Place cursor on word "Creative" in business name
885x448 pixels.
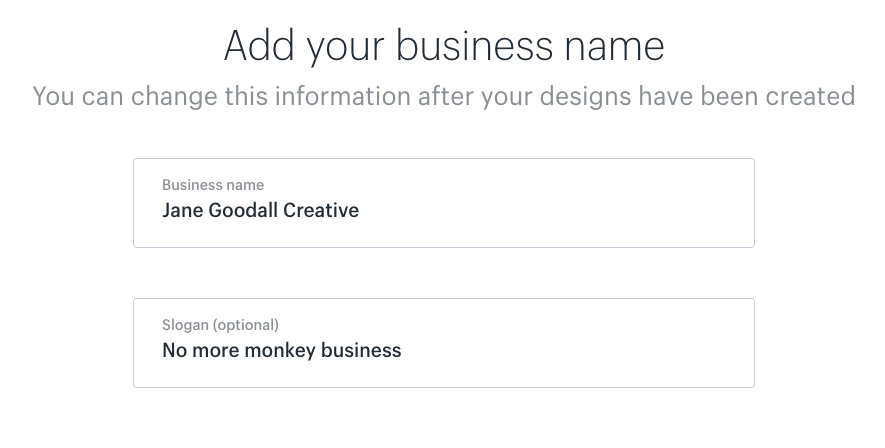tap(321, 210)
